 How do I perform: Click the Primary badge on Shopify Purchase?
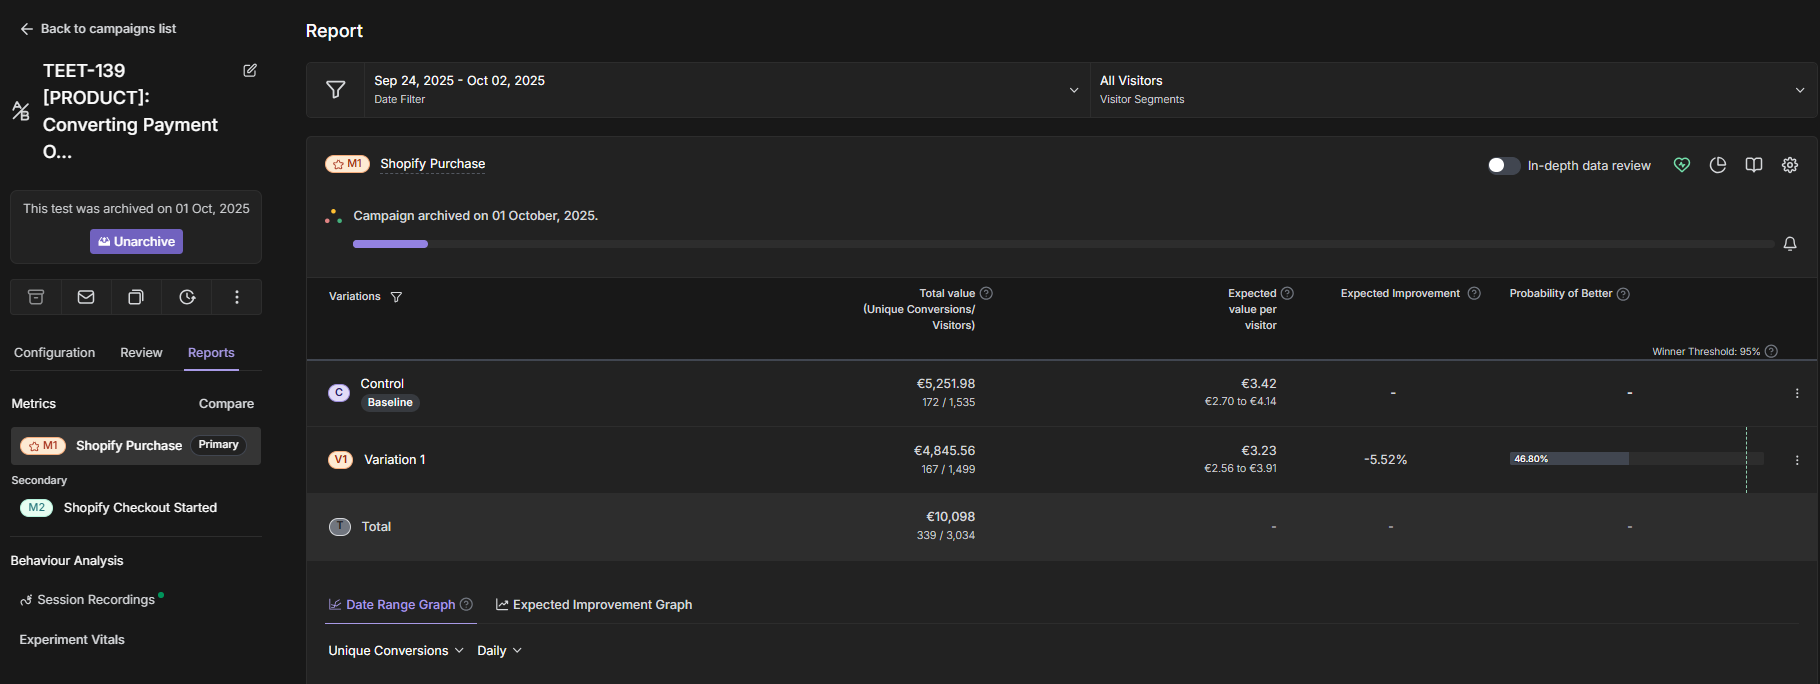(218, 445)
